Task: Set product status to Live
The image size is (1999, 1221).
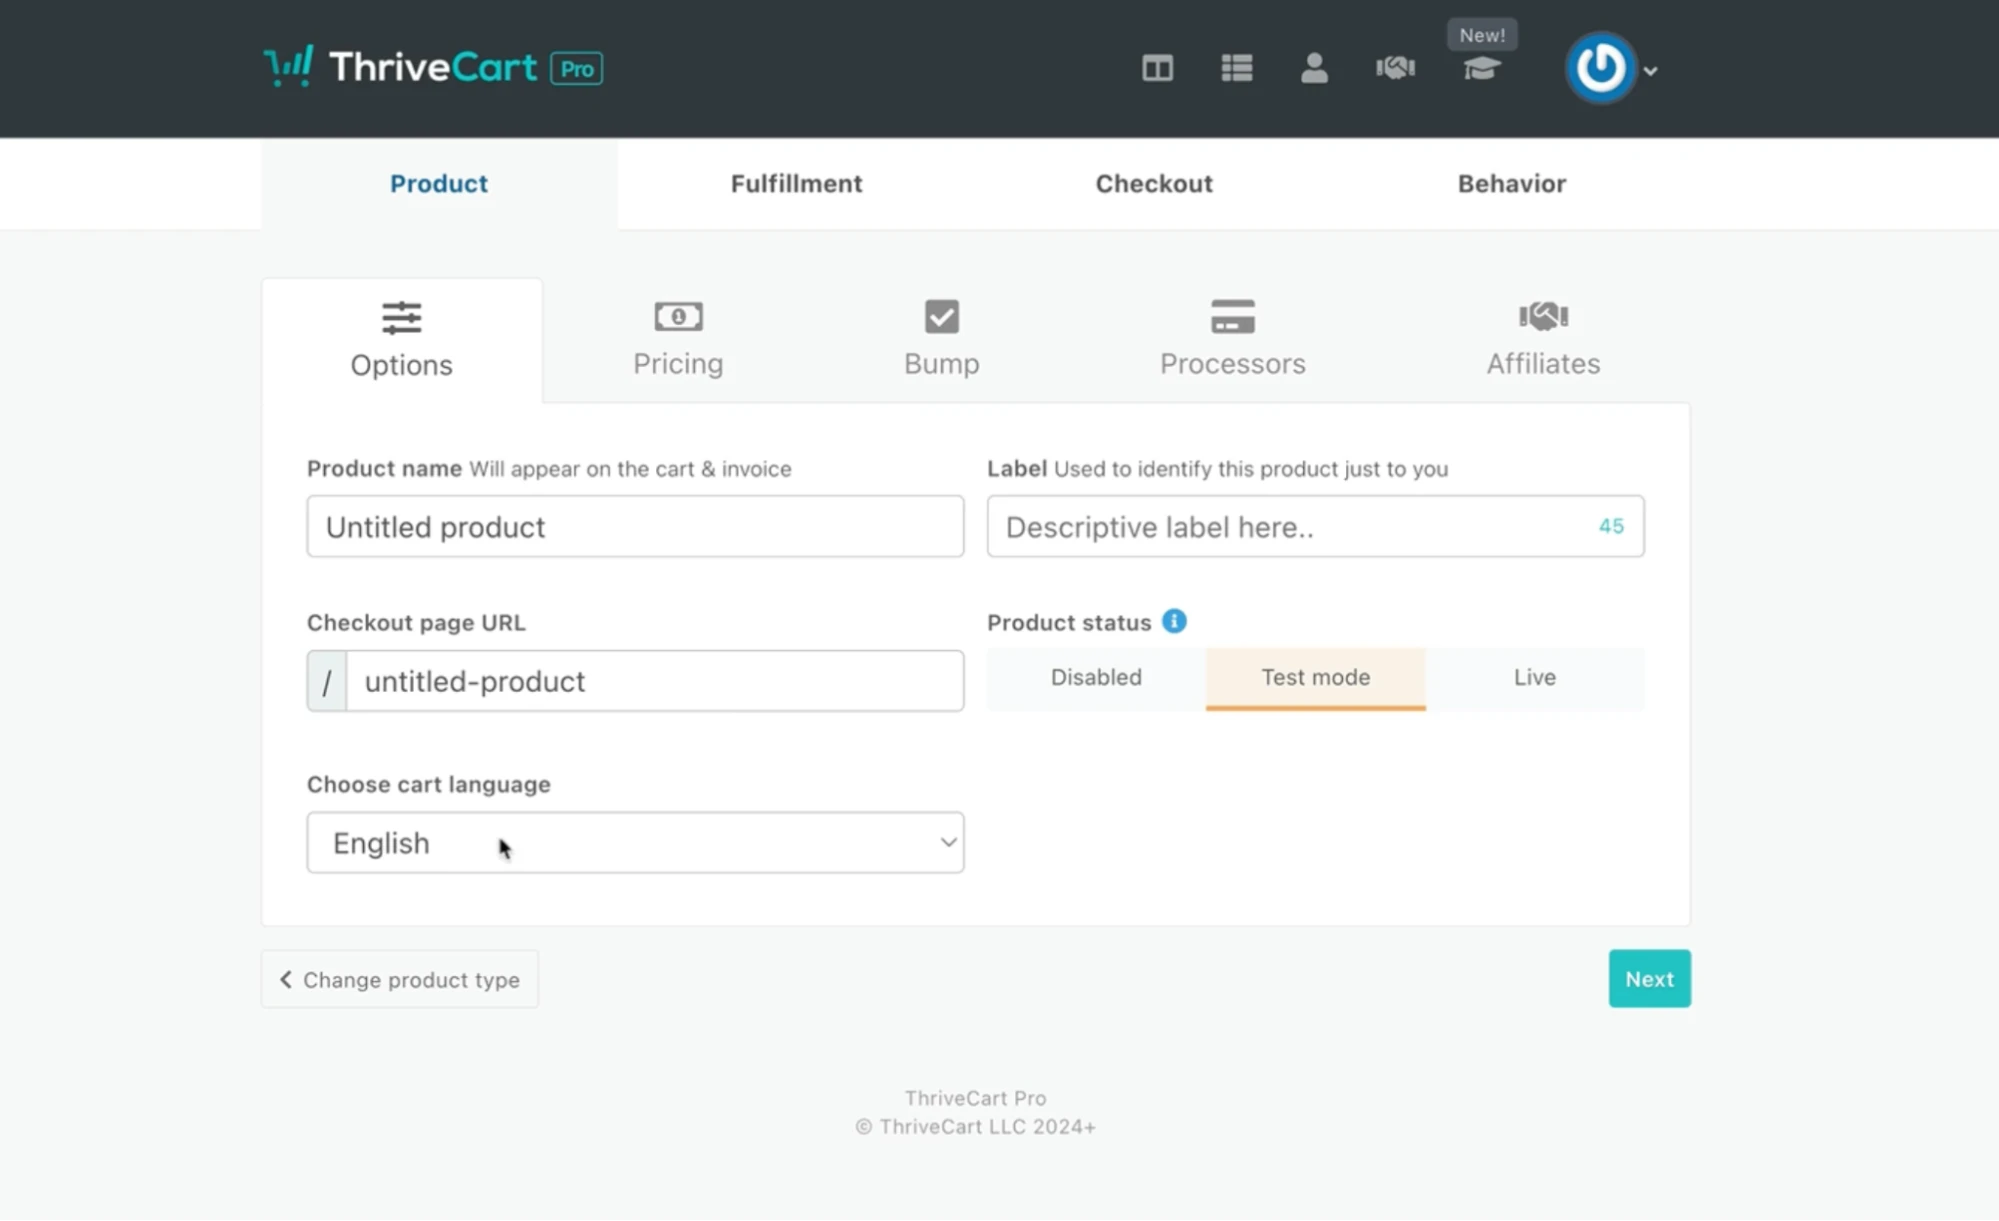Action: [1534, 678]
